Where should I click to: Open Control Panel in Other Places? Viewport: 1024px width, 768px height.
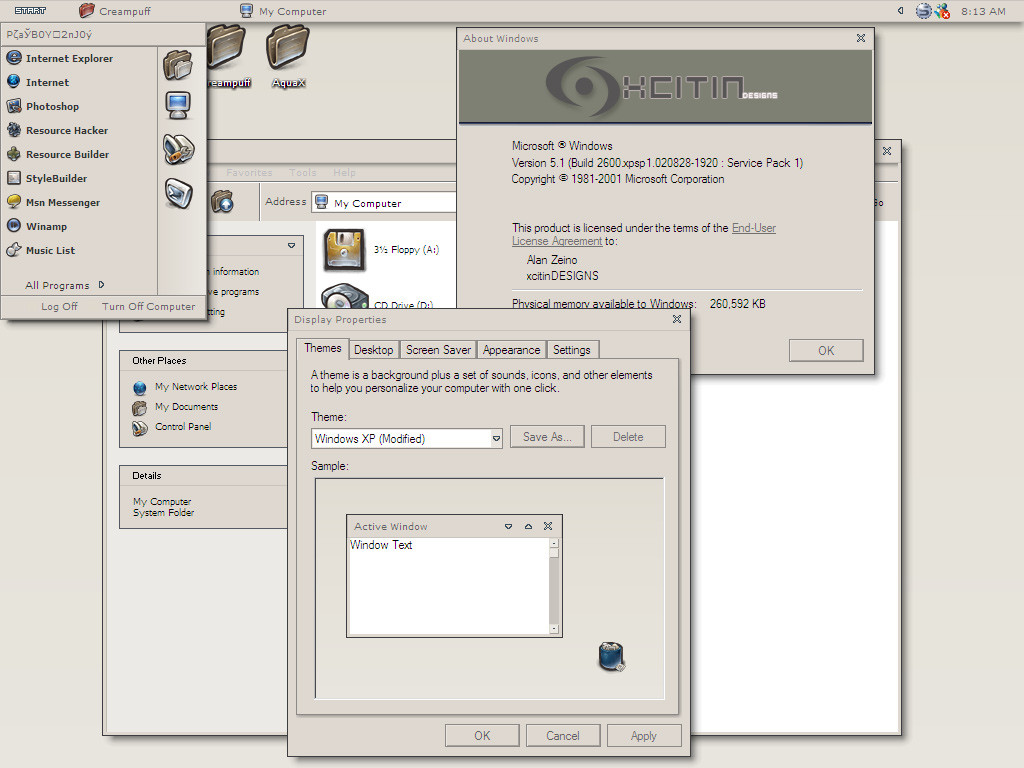(172, 427)
